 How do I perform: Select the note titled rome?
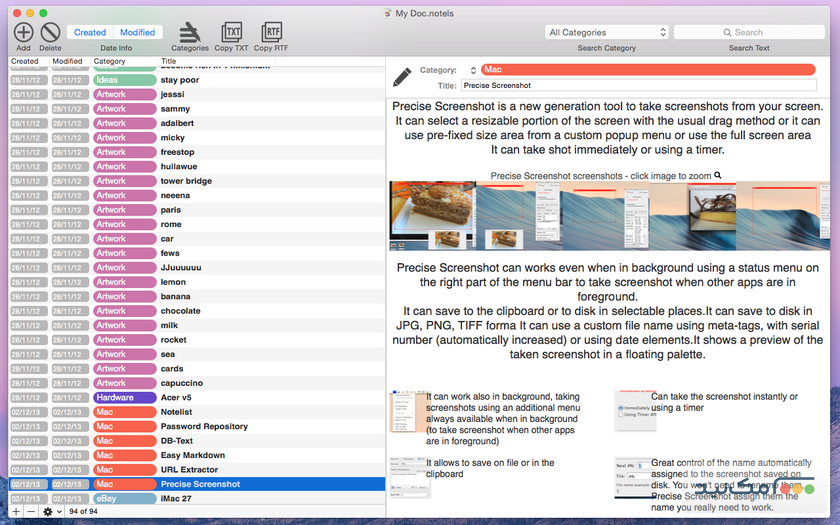pyautogui.click(x=197, y=224)
